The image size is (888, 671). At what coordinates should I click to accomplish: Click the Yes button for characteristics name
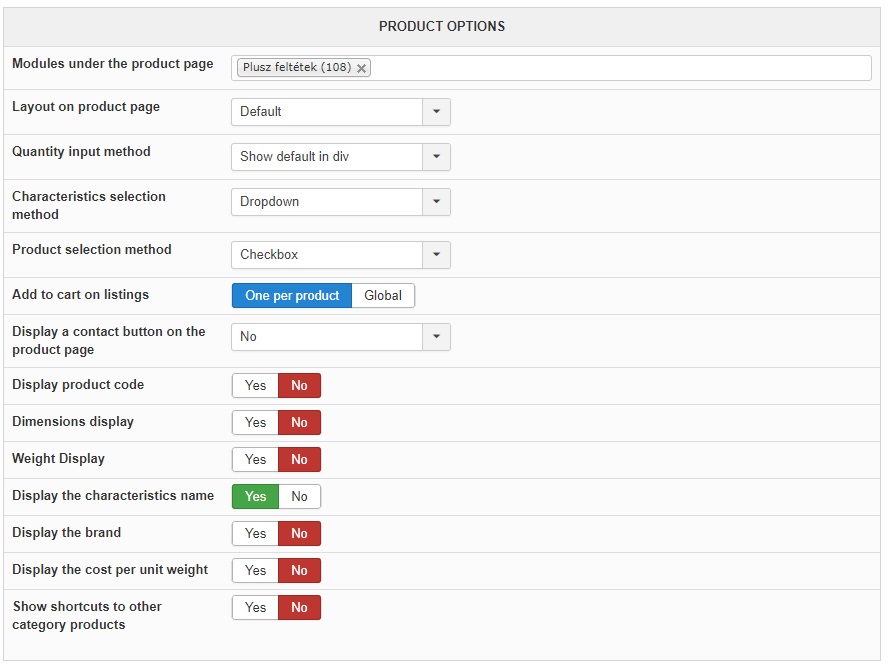click(255, 497)
